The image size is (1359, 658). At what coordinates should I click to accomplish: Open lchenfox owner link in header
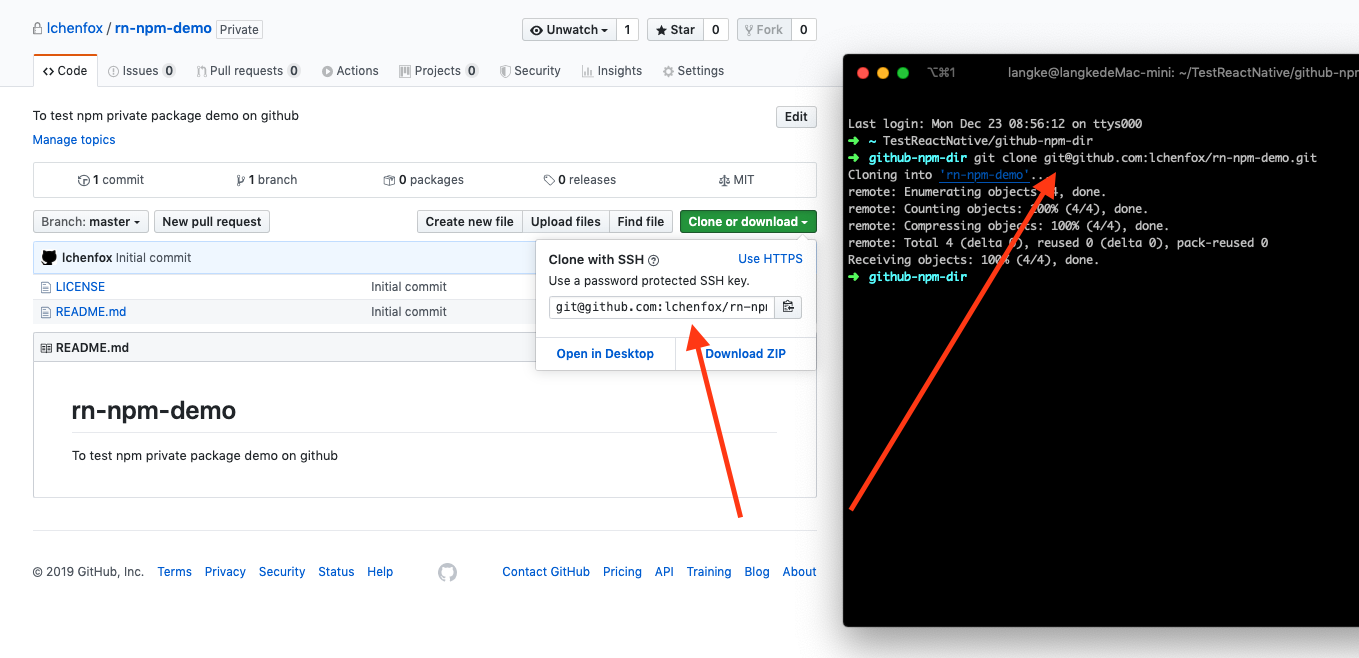[x=75, y=29]
